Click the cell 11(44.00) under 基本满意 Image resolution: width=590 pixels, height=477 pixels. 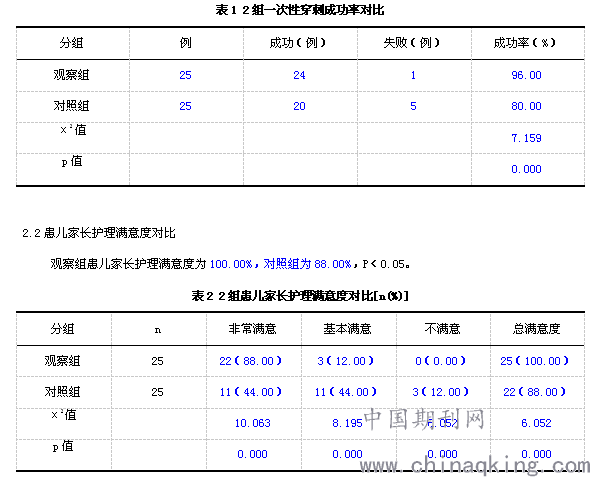(x=346, y=392)
